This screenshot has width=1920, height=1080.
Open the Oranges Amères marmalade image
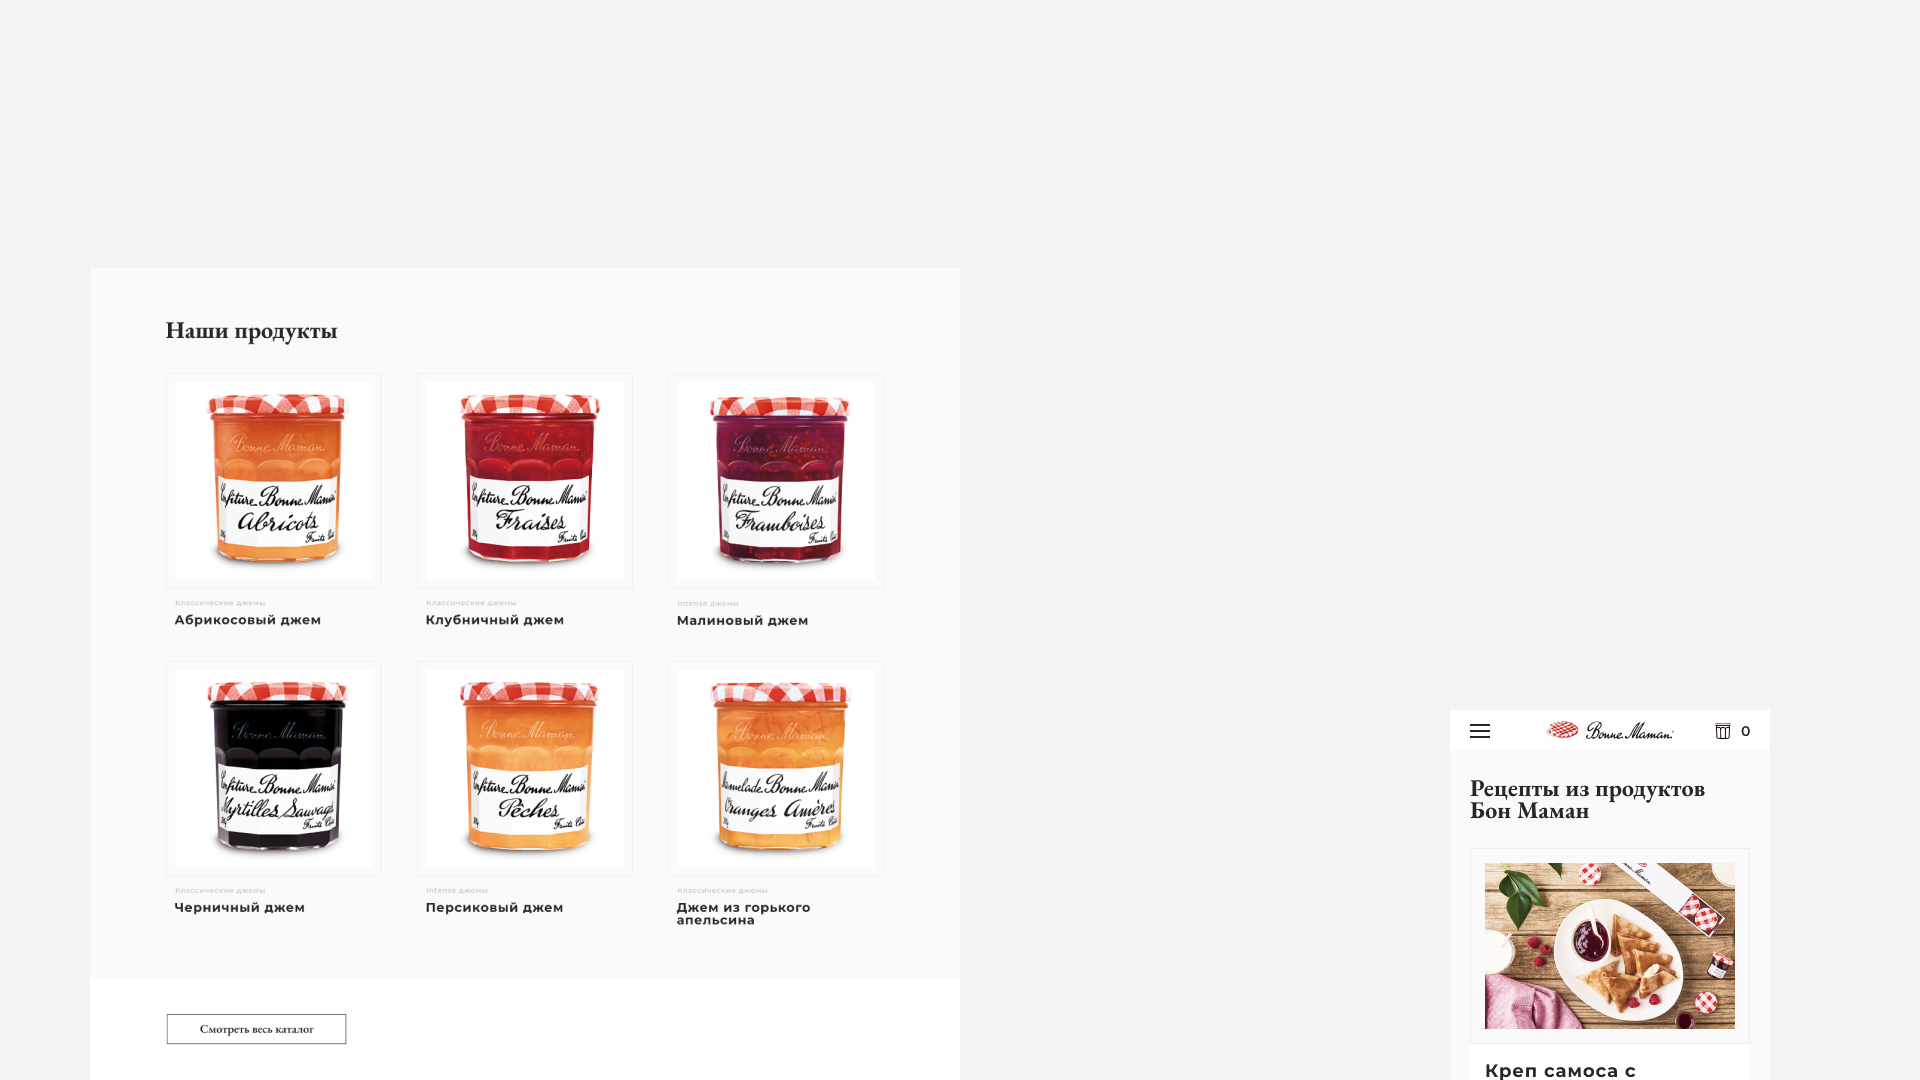tap(776, 768)
